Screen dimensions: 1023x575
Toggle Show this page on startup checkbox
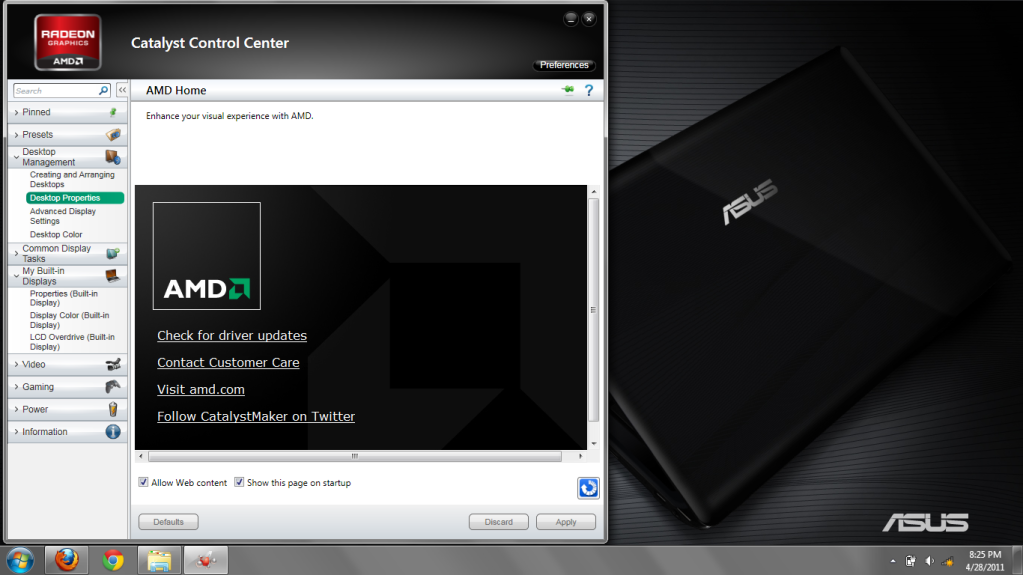point(239,482)
